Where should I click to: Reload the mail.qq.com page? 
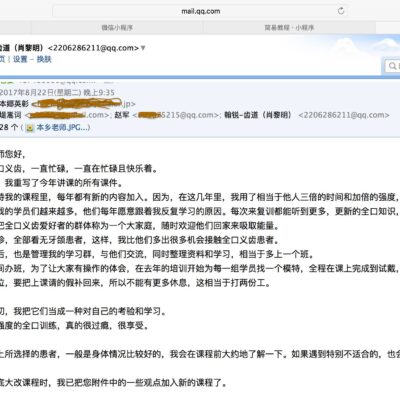pyautogui.click(x=341, y=11)
